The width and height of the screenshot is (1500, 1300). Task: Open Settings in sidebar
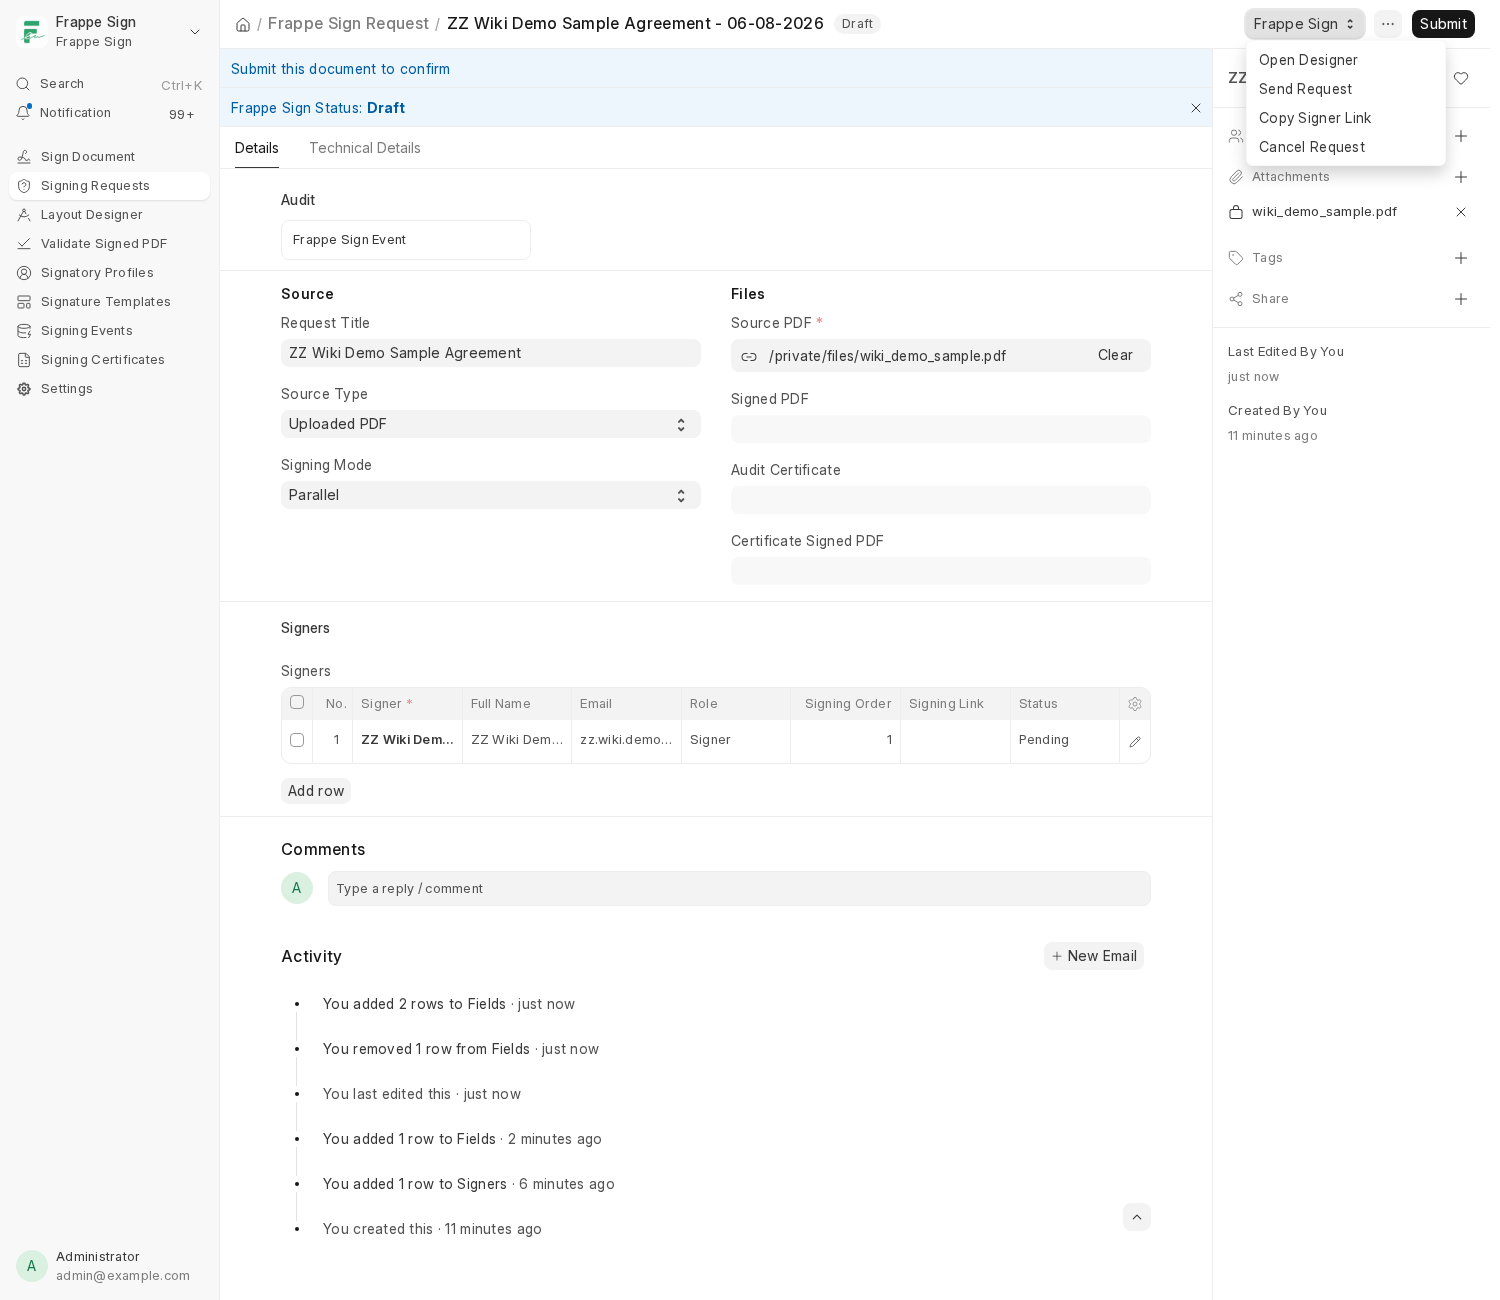point(109,389)
